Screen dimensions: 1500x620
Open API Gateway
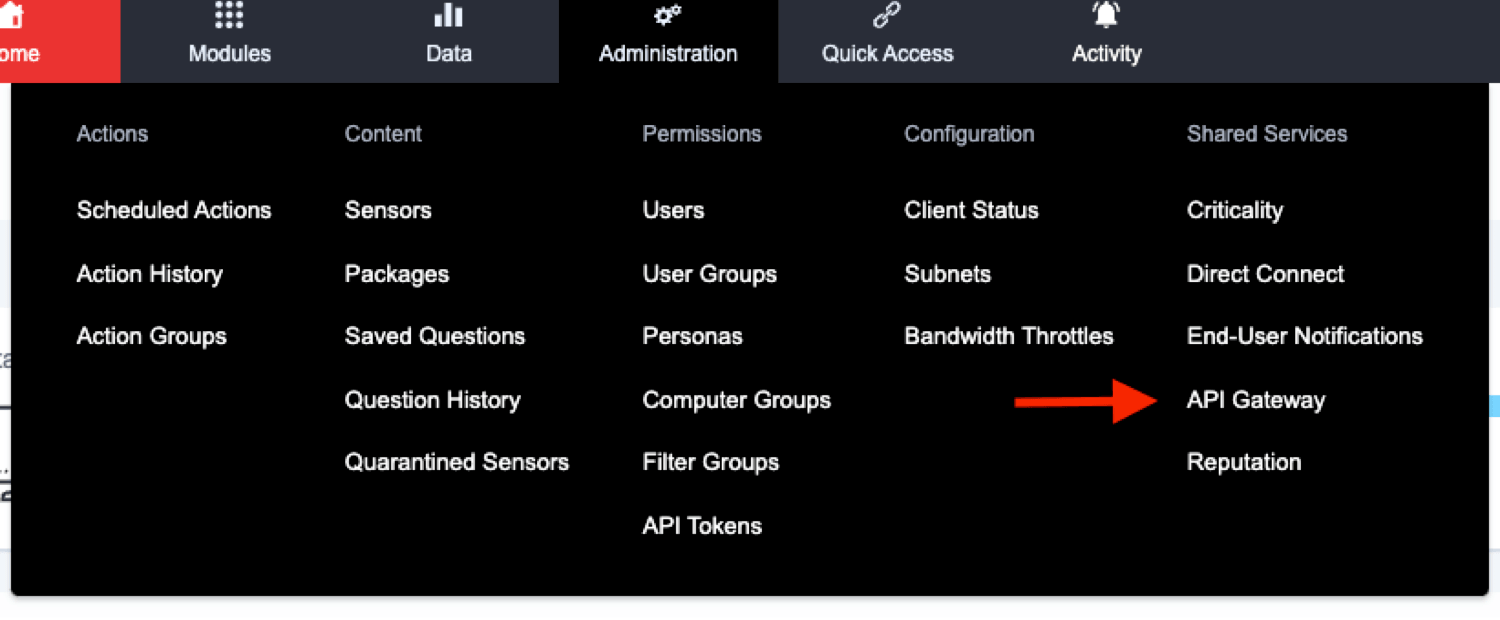pos(1256,400)
